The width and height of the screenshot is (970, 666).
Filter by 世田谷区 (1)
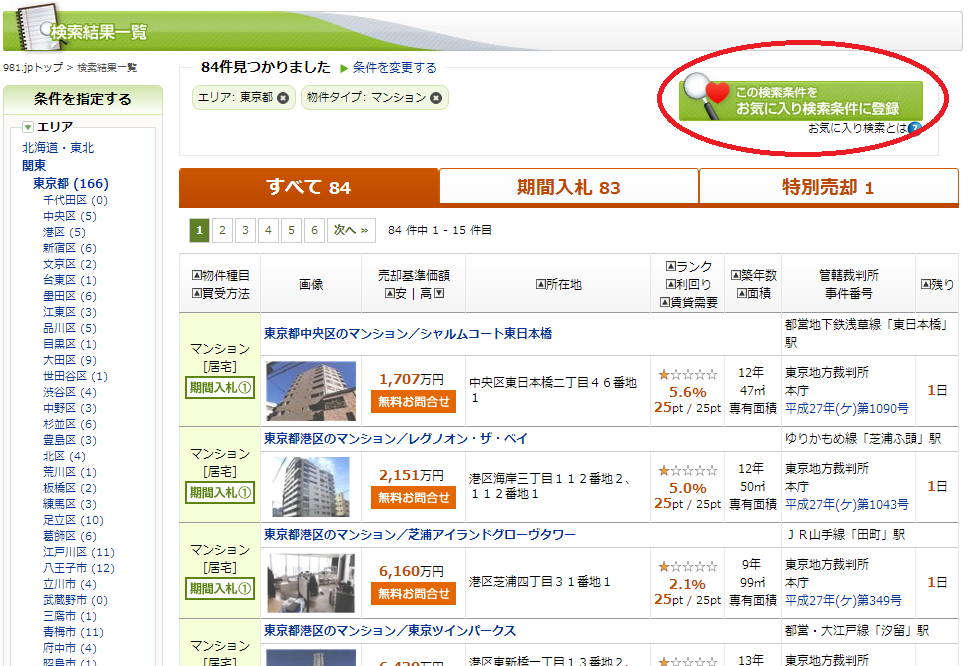tap(75, 376)
